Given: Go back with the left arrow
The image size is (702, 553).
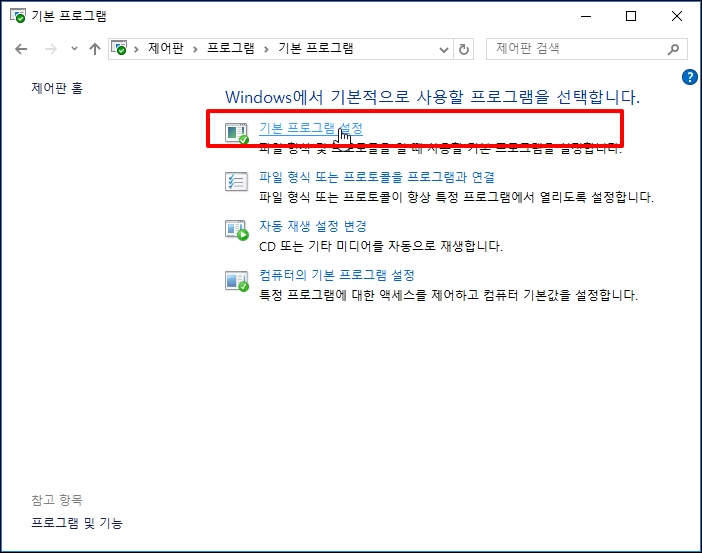Looking at the screenshot, I should click(21, 49).
